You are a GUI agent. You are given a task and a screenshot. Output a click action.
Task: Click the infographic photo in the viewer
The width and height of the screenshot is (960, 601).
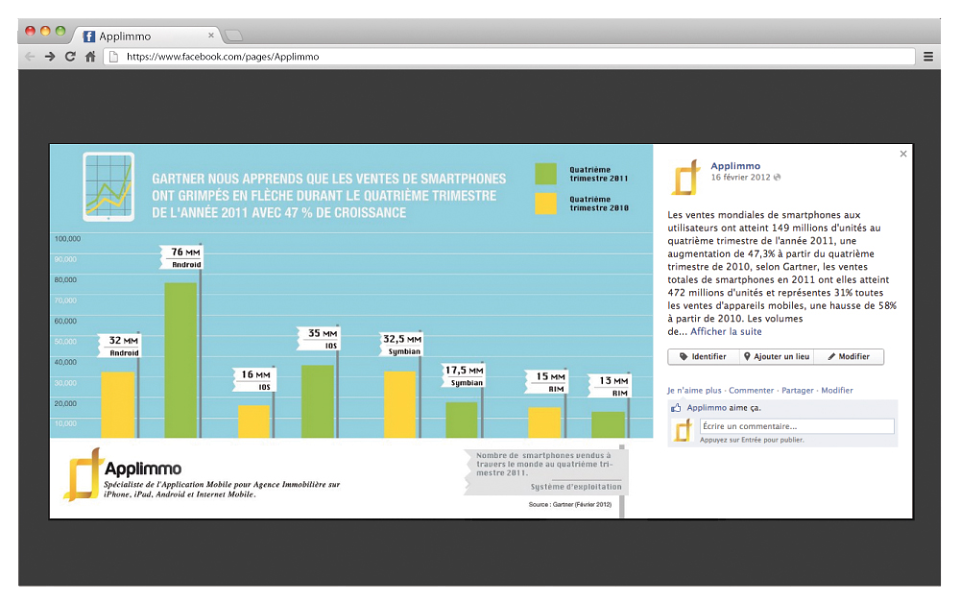click(351, 331)
